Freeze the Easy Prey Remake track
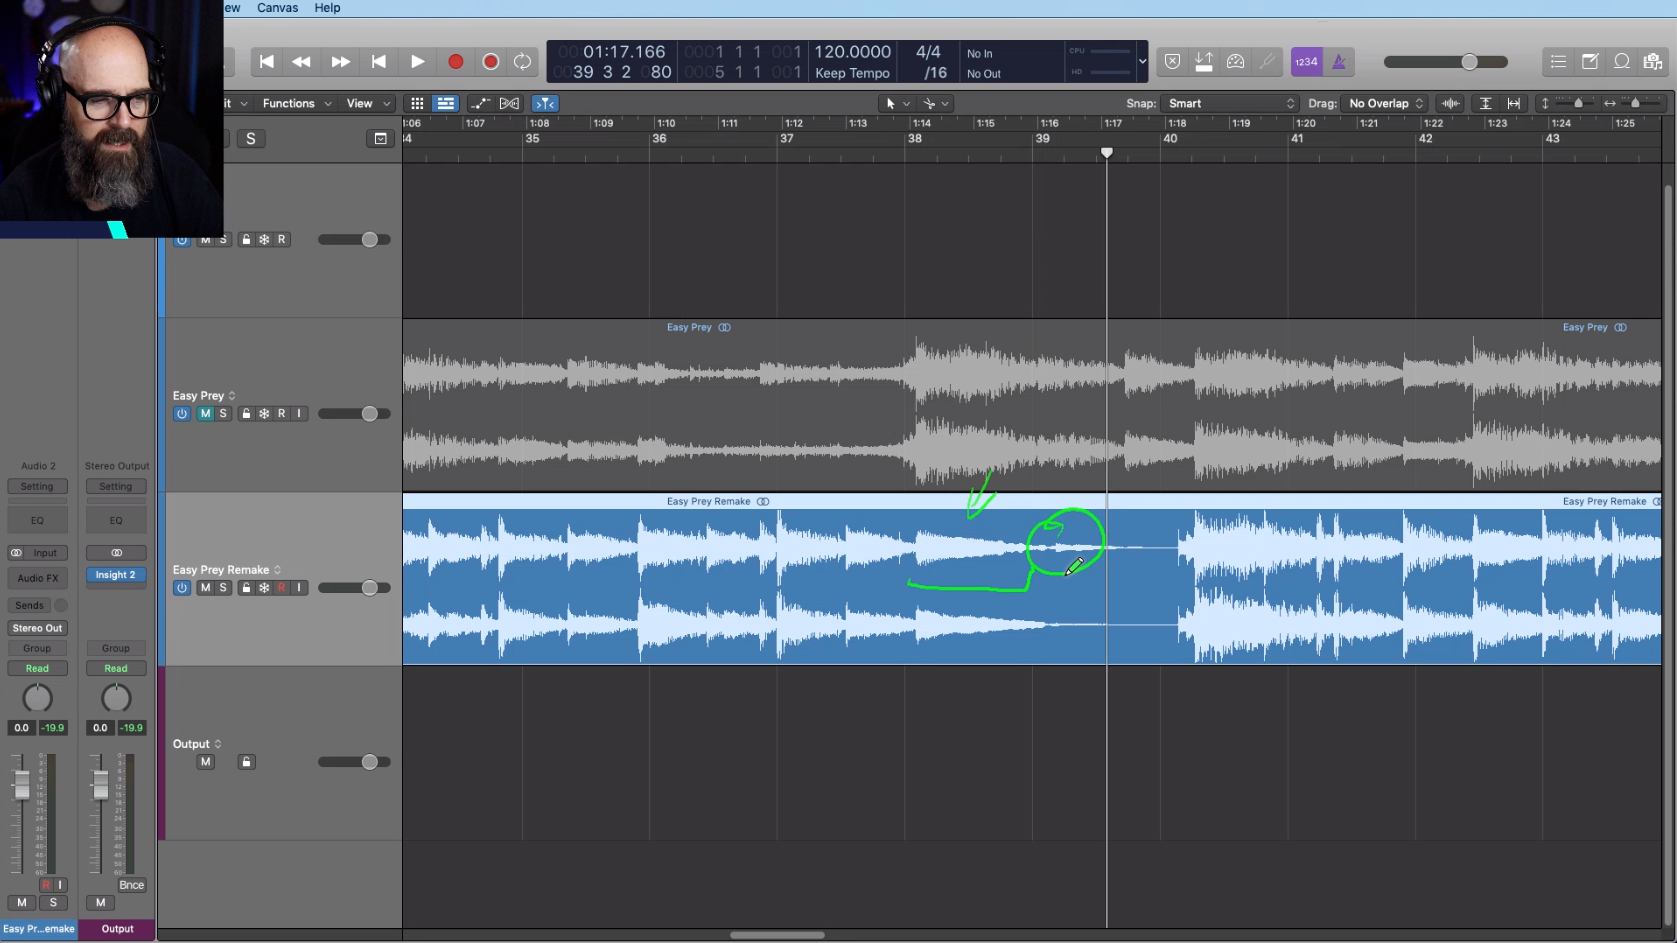This screenshot has width=1677, height=943. [264, 588]
